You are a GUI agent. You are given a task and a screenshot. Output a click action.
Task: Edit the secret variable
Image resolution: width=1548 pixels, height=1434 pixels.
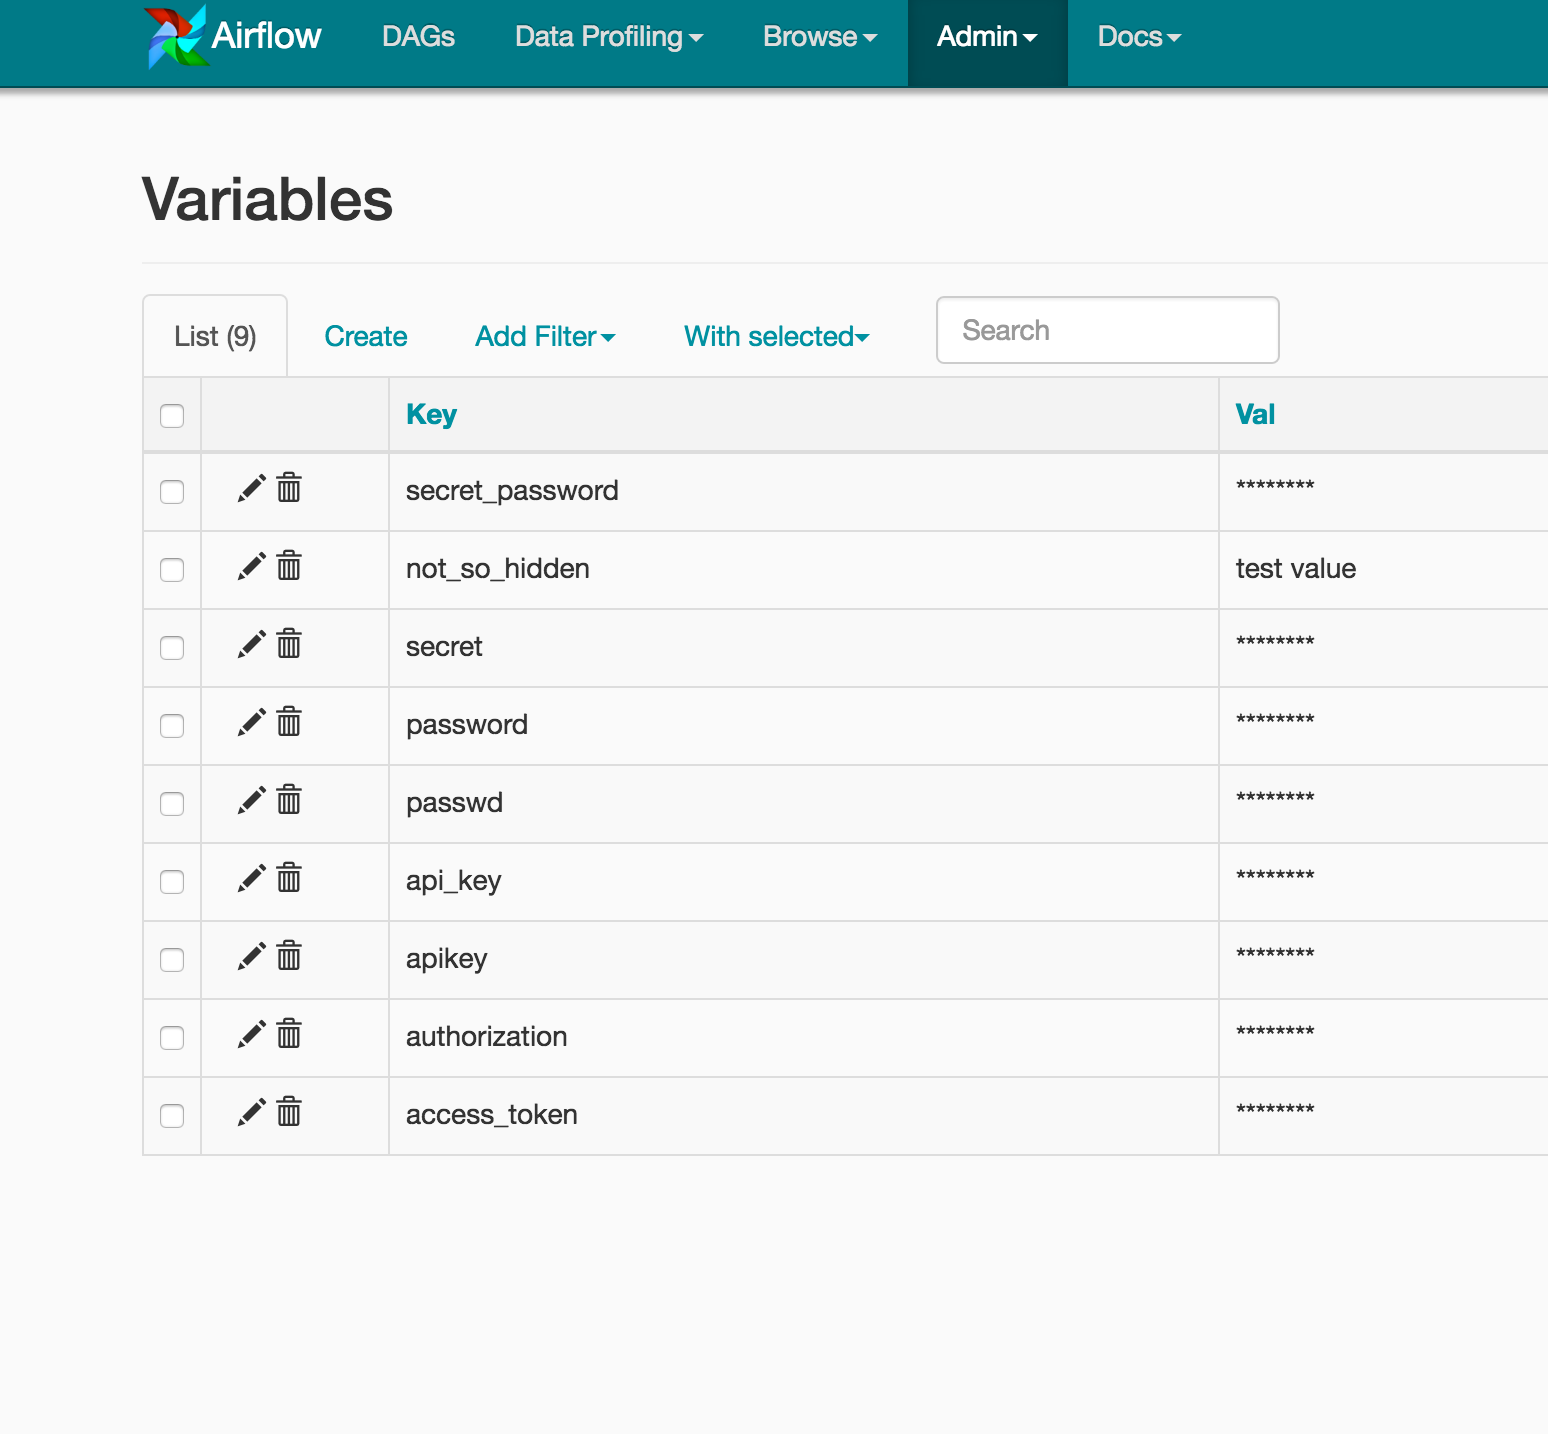(252, 645)
